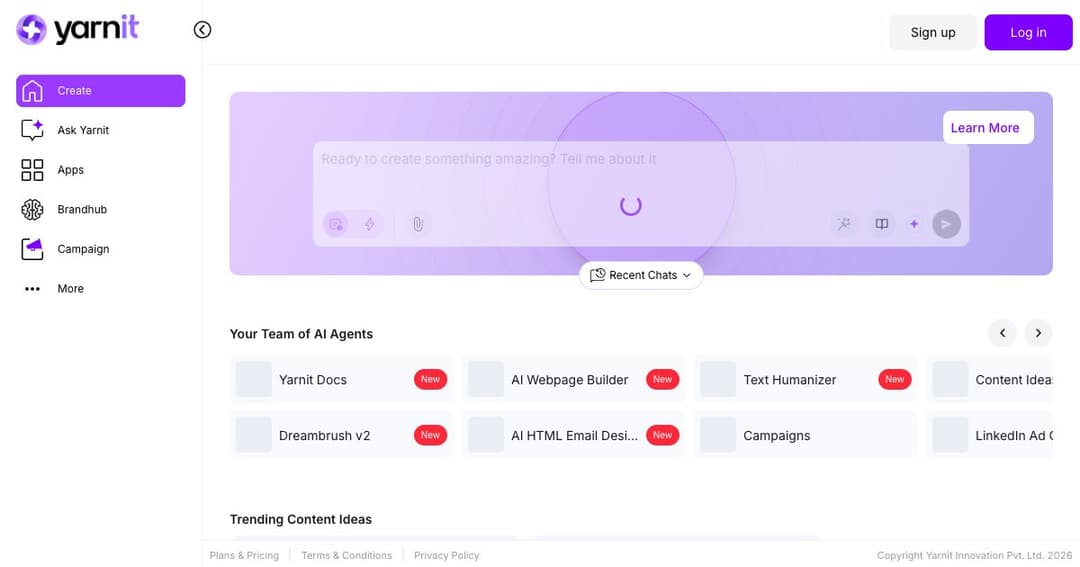
Task: Open Plans & Pricing link
Action: pos(245,555)
